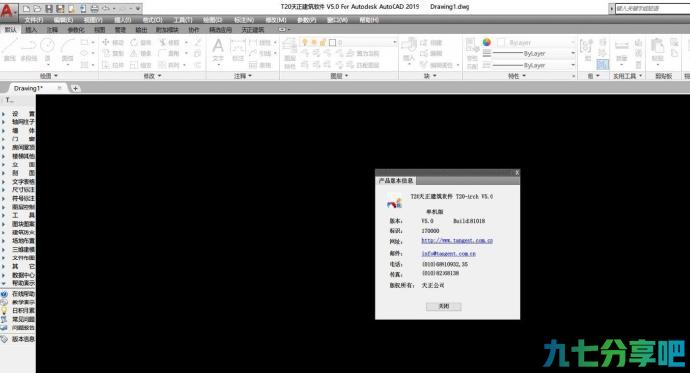Image resolution: width=690 pixels, height=373 pixels.
Task: Select the Move (移动) modify tool
Action: [x=113, y=42]
